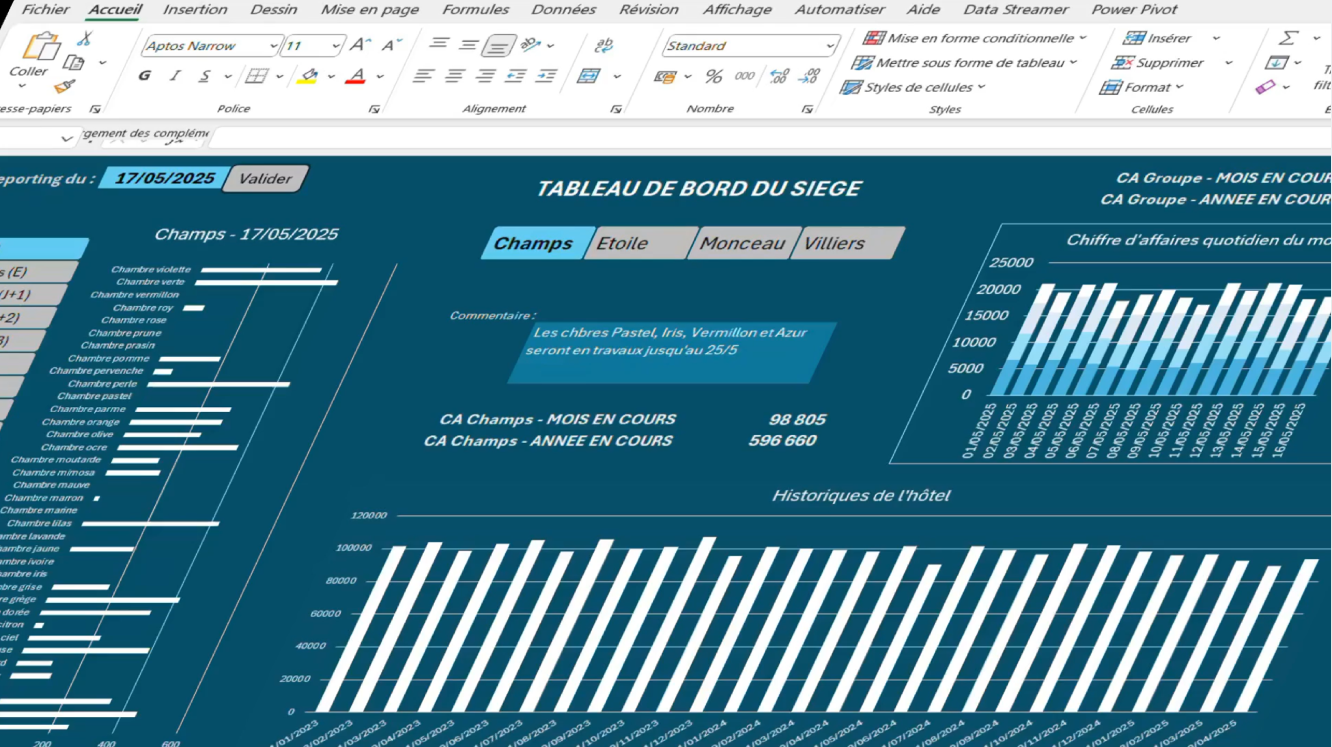Viewport: 1332px width, 747px height.
Task: Select the Villiers hotel button
Action: [x=845, y=243]
